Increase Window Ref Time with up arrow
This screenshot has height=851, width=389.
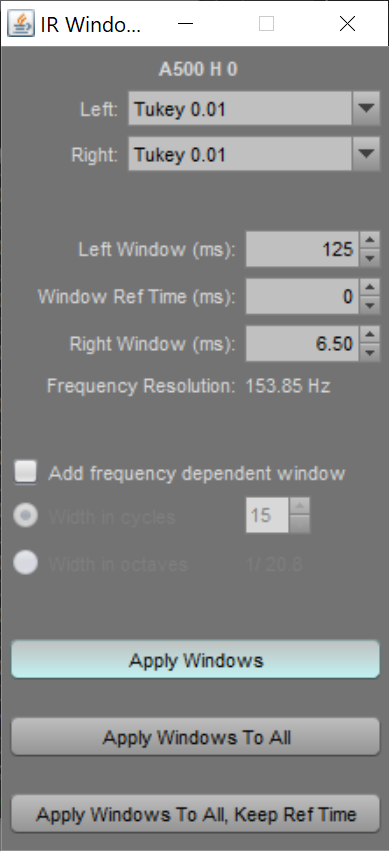(370, 288)
